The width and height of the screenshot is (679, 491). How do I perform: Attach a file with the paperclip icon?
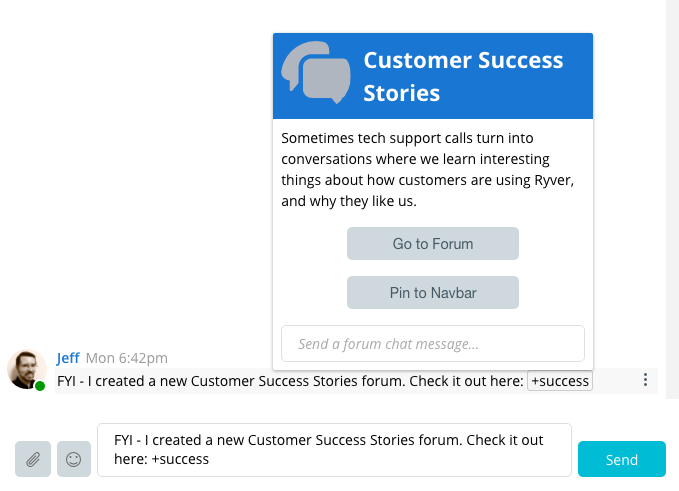pos(33,459)
